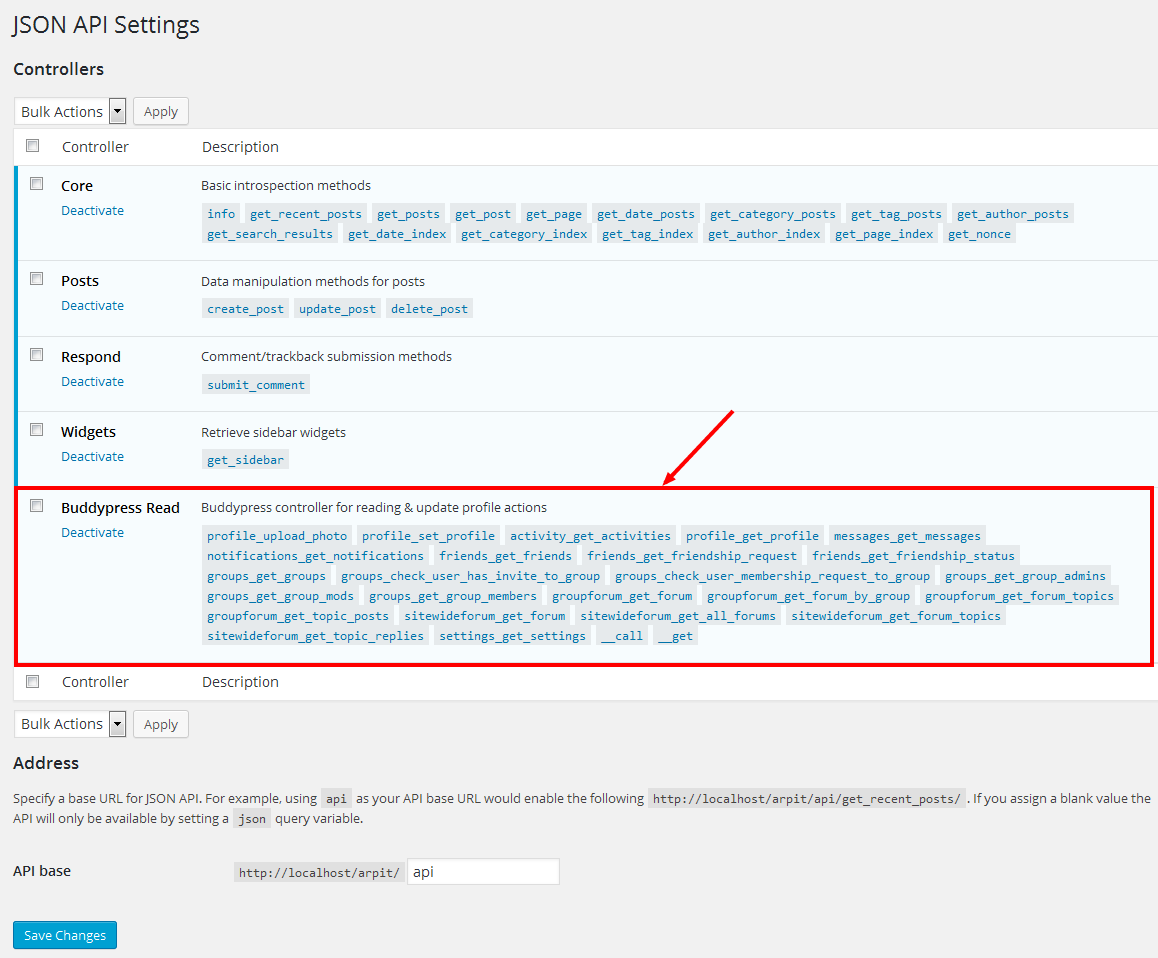The height and width of the screenshot is (958, 1158).
Task: Open the get_date_posts method link
Action: coord(645,214)
